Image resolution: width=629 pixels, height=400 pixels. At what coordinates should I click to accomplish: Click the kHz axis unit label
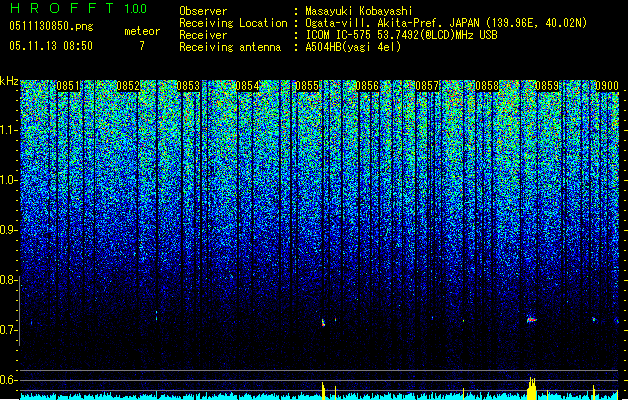[9, 81]
